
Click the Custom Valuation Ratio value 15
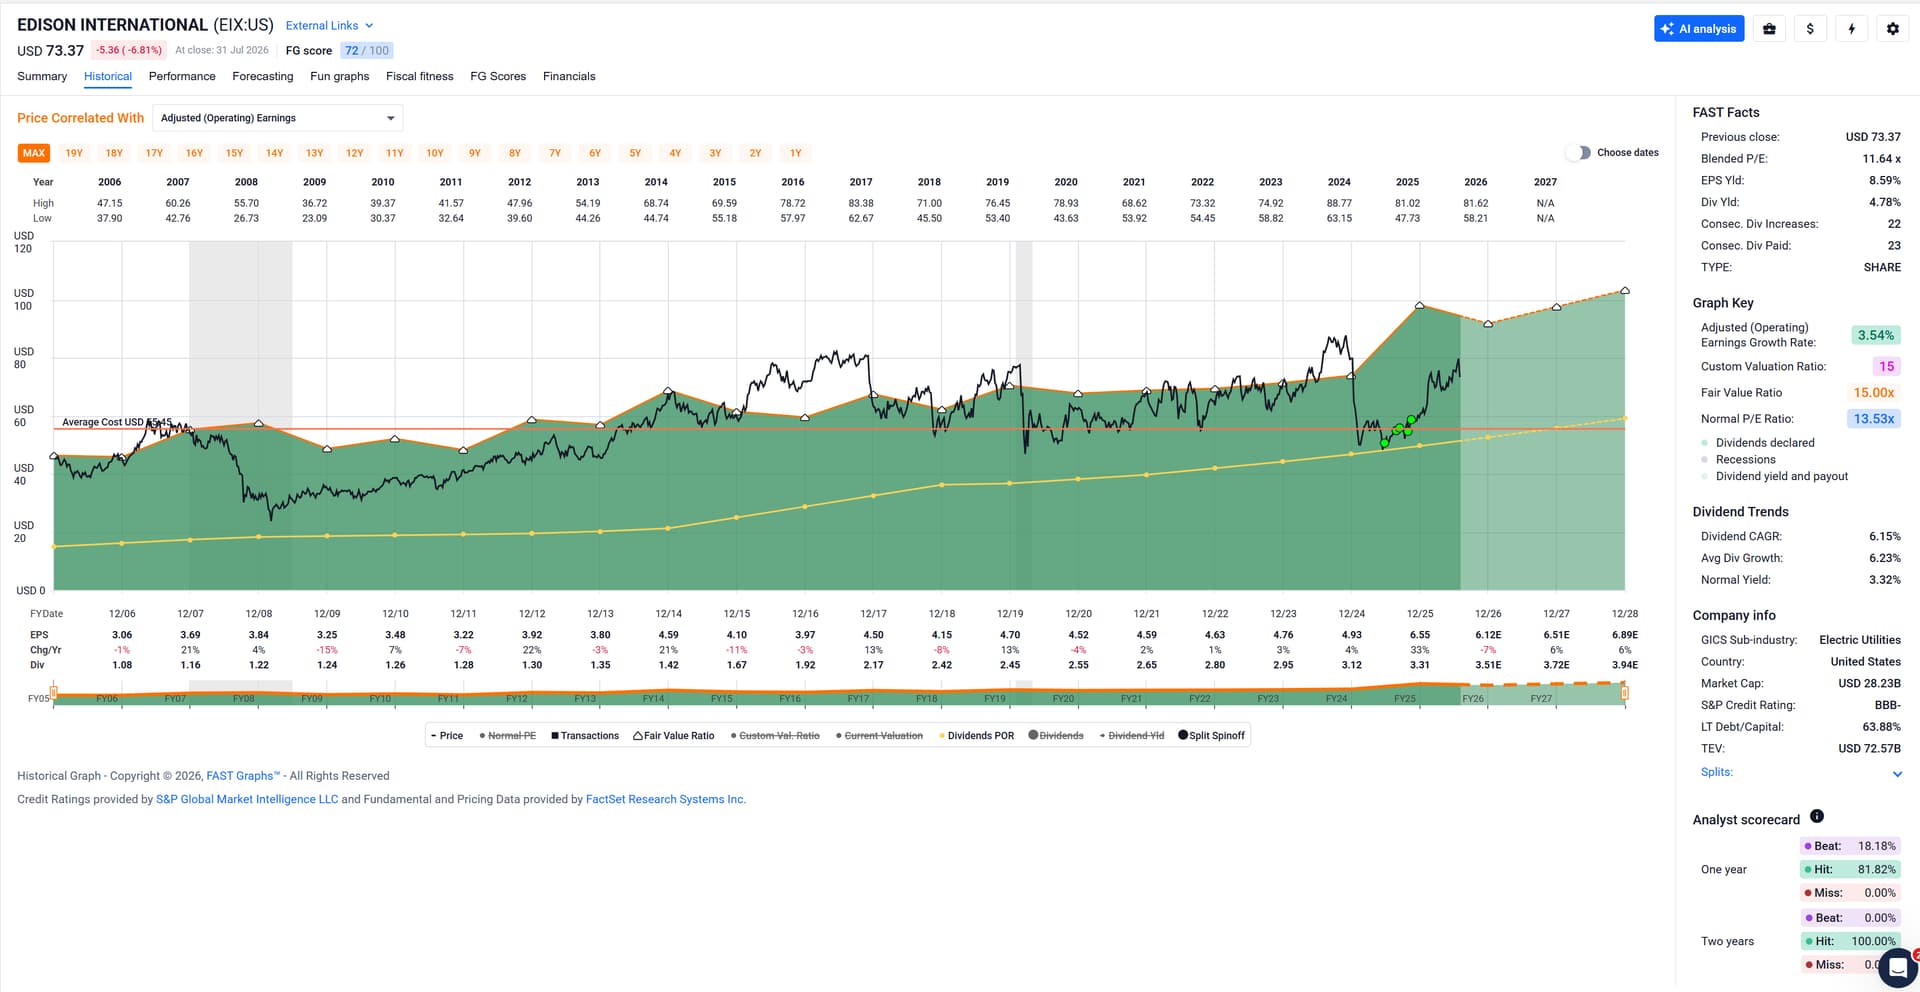(x=1886, y=367)
